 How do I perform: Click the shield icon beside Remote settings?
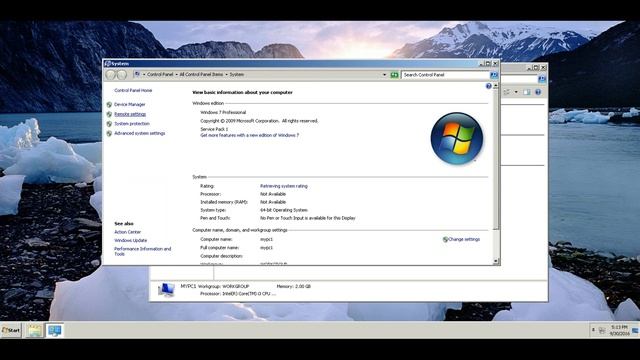pyautogui.click(x=109, y=114)
